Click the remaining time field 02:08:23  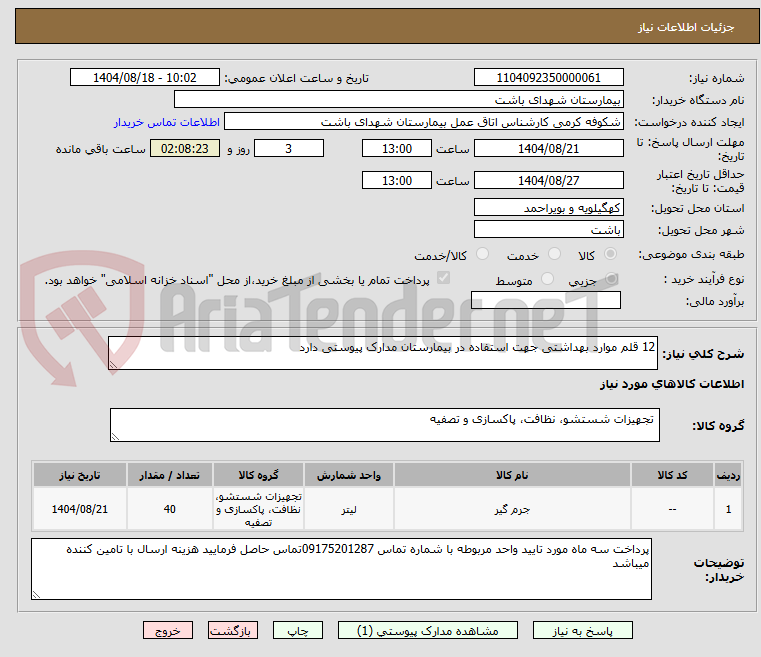(x=184, y=148)
